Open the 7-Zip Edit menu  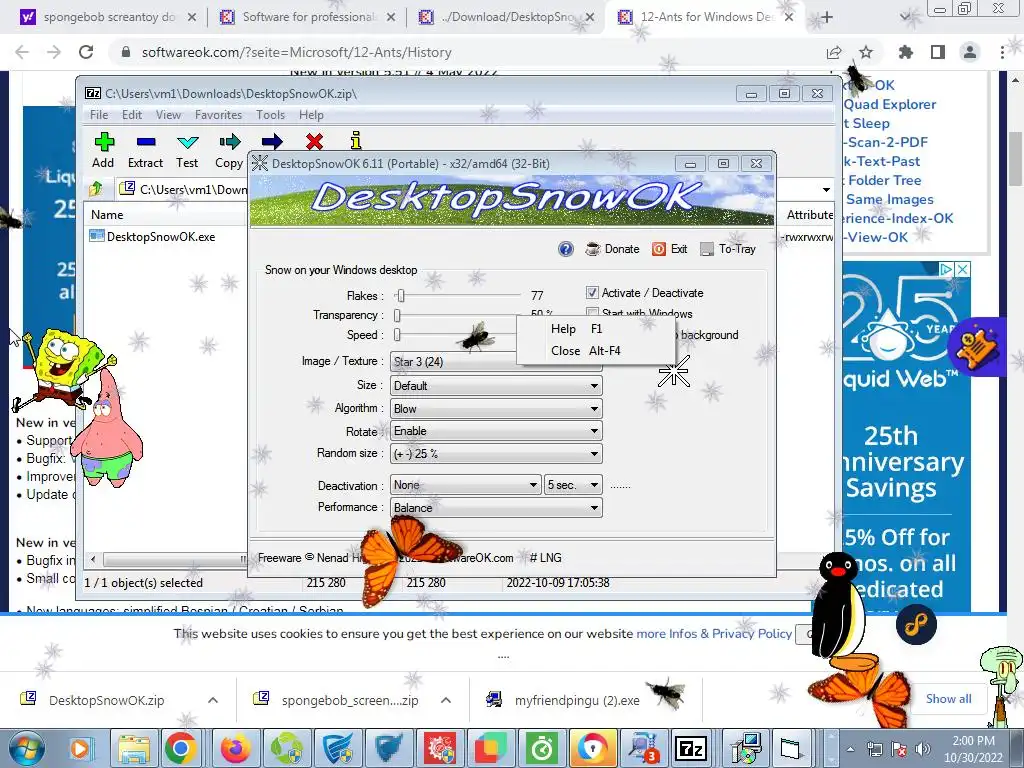(132, 115)
